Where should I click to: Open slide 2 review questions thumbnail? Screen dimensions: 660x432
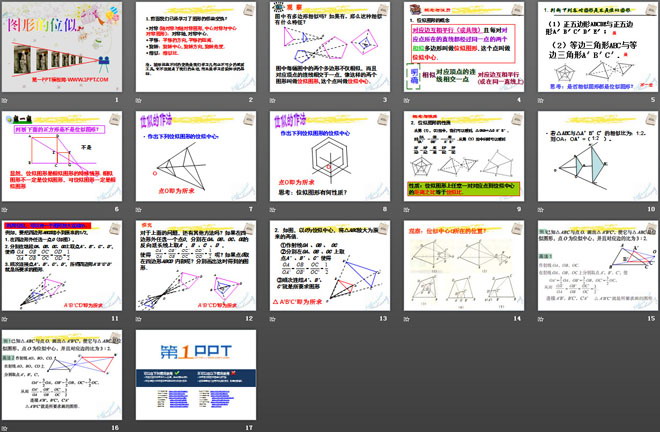(195, 46)
